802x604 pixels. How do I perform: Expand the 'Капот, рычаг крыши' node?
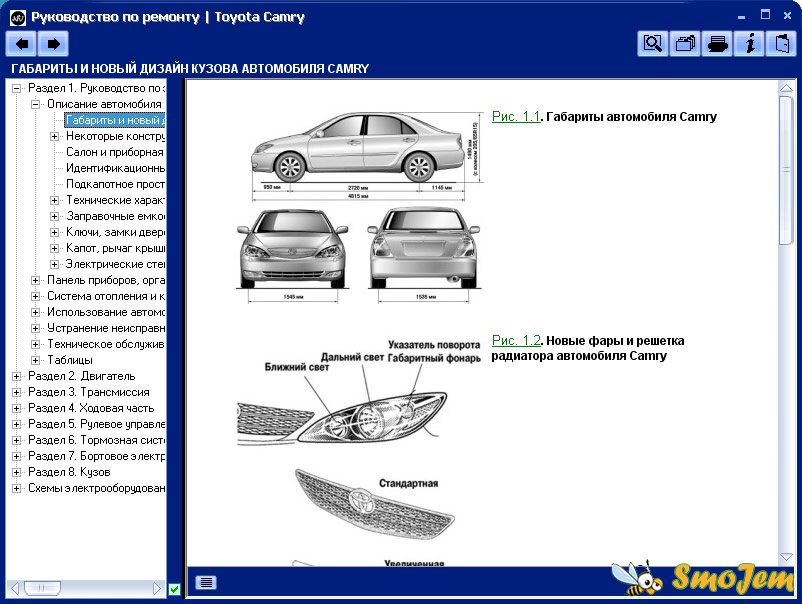54,249
